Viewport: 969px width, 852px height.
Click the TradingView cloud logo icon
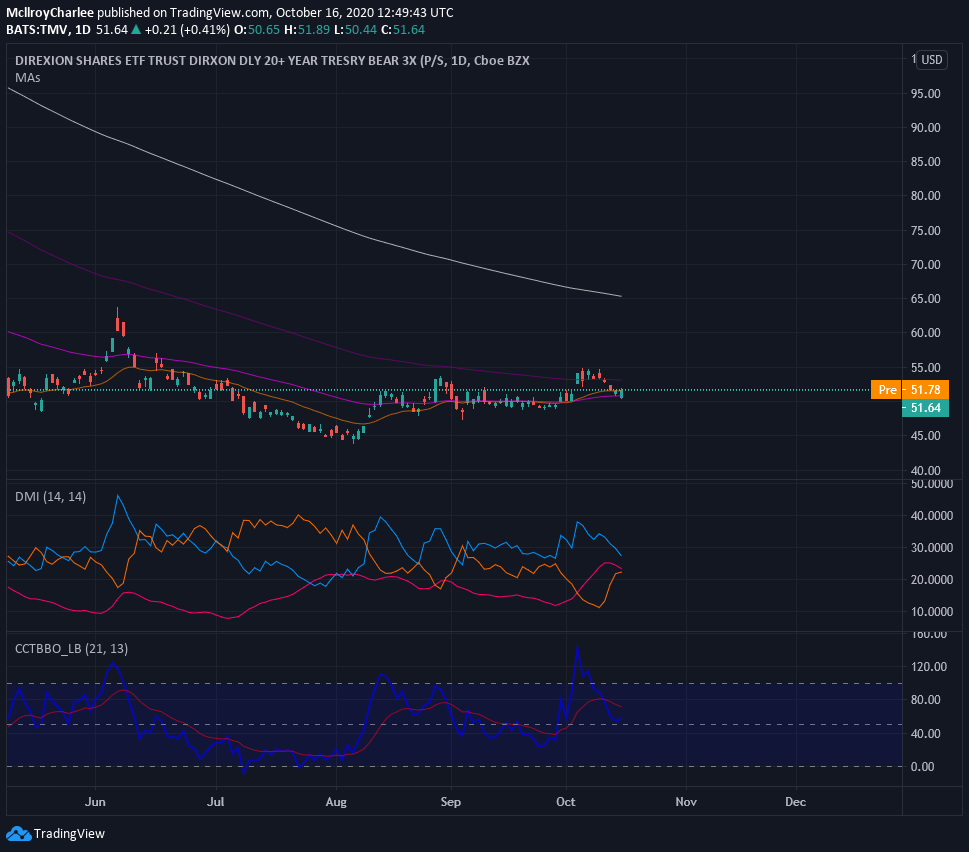19,833
